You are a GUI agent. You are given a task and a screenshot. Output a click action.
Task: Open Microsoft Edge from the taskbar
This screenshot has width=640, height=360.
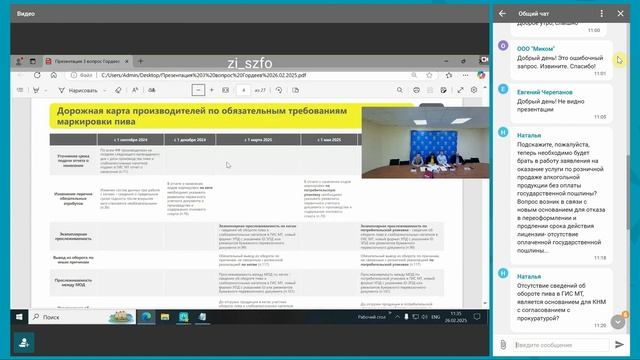(x=146, y=317)
